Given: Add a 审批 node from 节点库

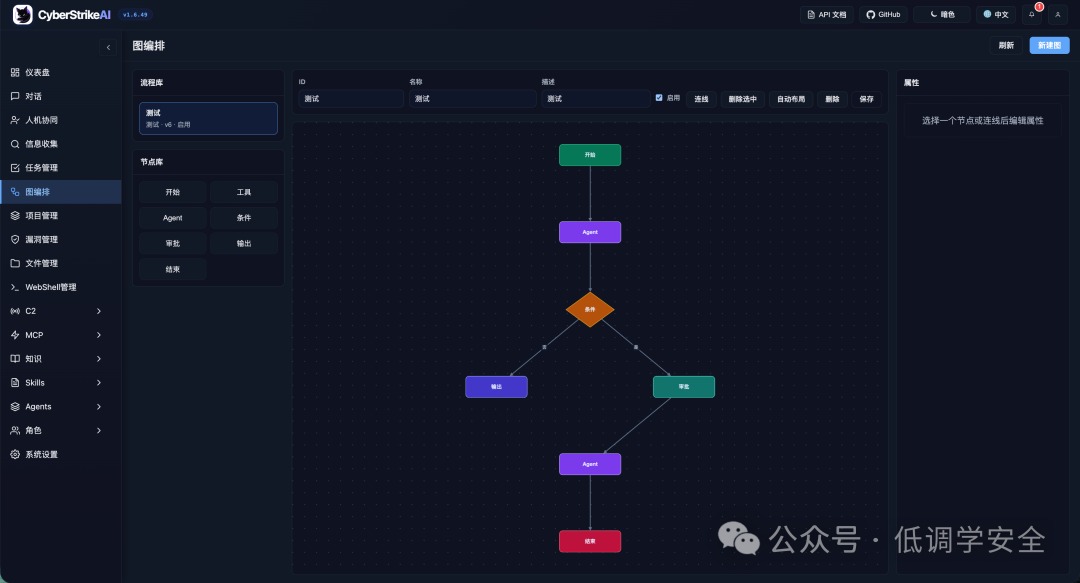Looking at the screenshot, I should pos(173,243).
